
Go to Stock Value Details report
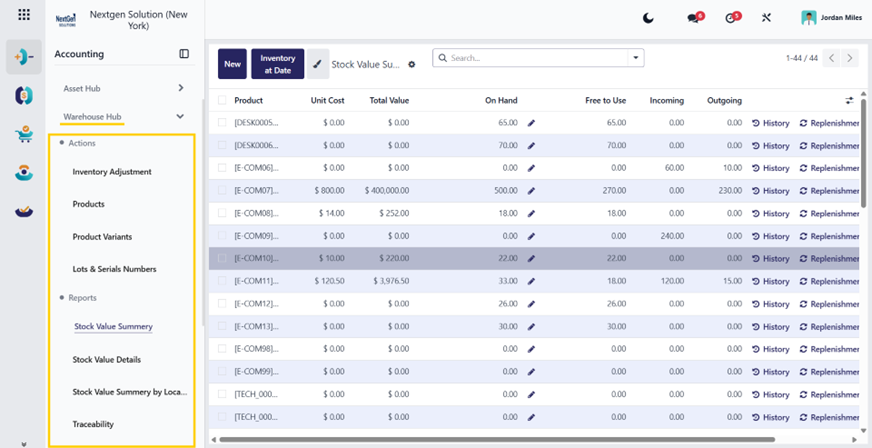[x=107, y=360]
